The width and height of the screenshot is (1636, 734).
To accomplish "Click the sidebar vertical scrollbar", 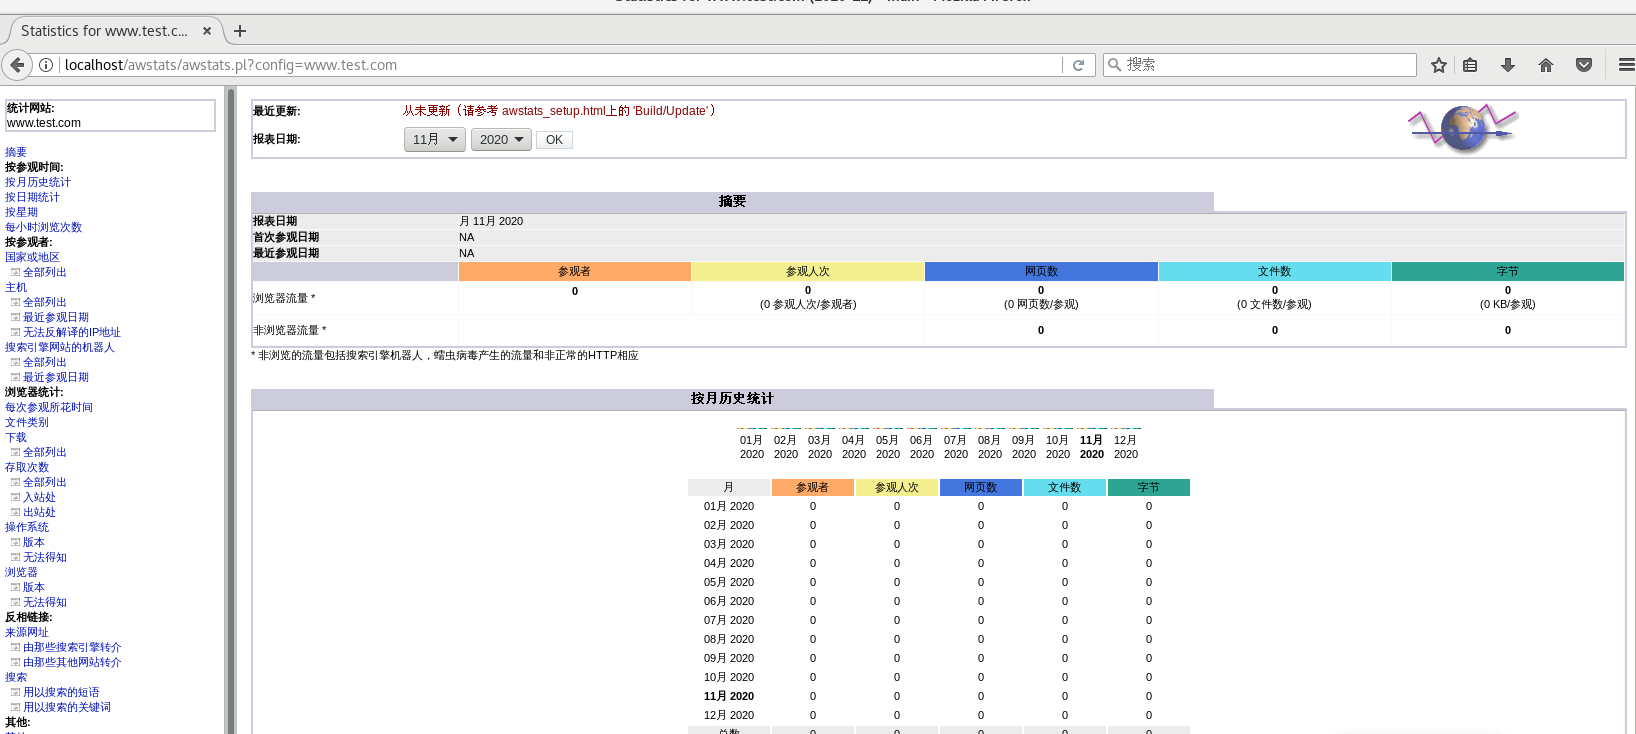I will [231, 410].
